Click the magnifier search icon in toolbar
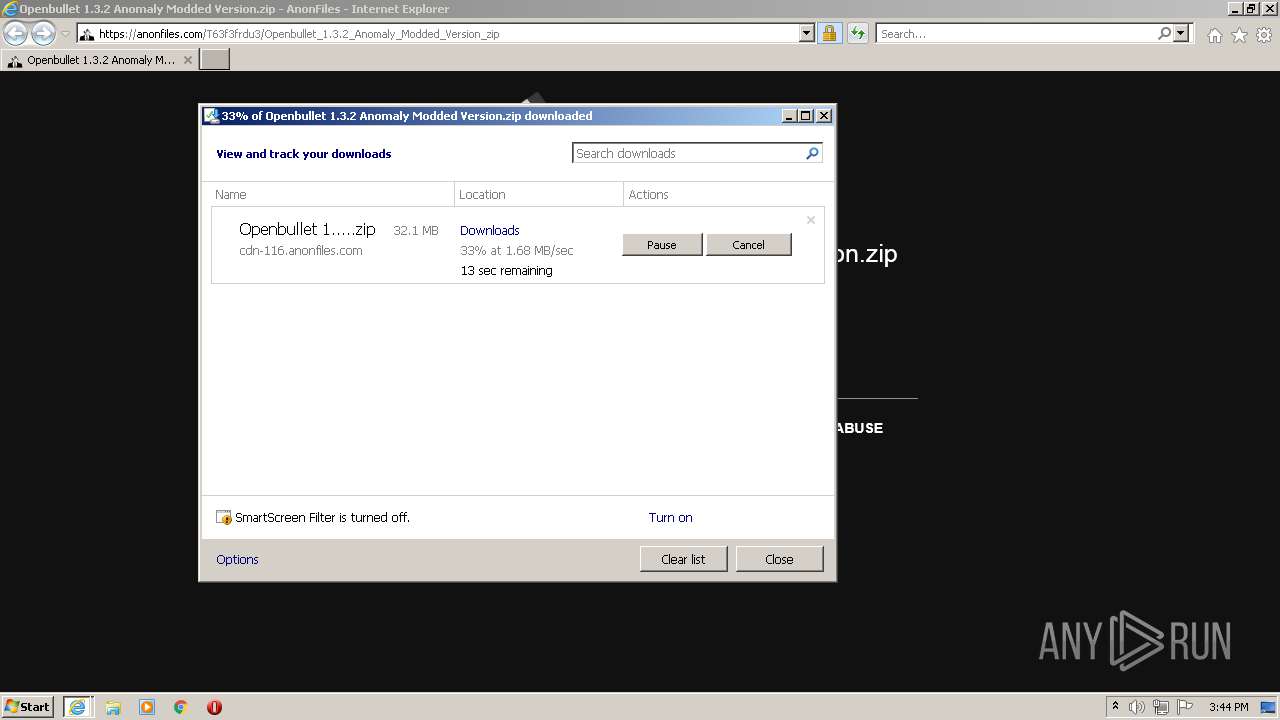The width and height of the screenshot is (1280, 720). (x=1164, y=33)
